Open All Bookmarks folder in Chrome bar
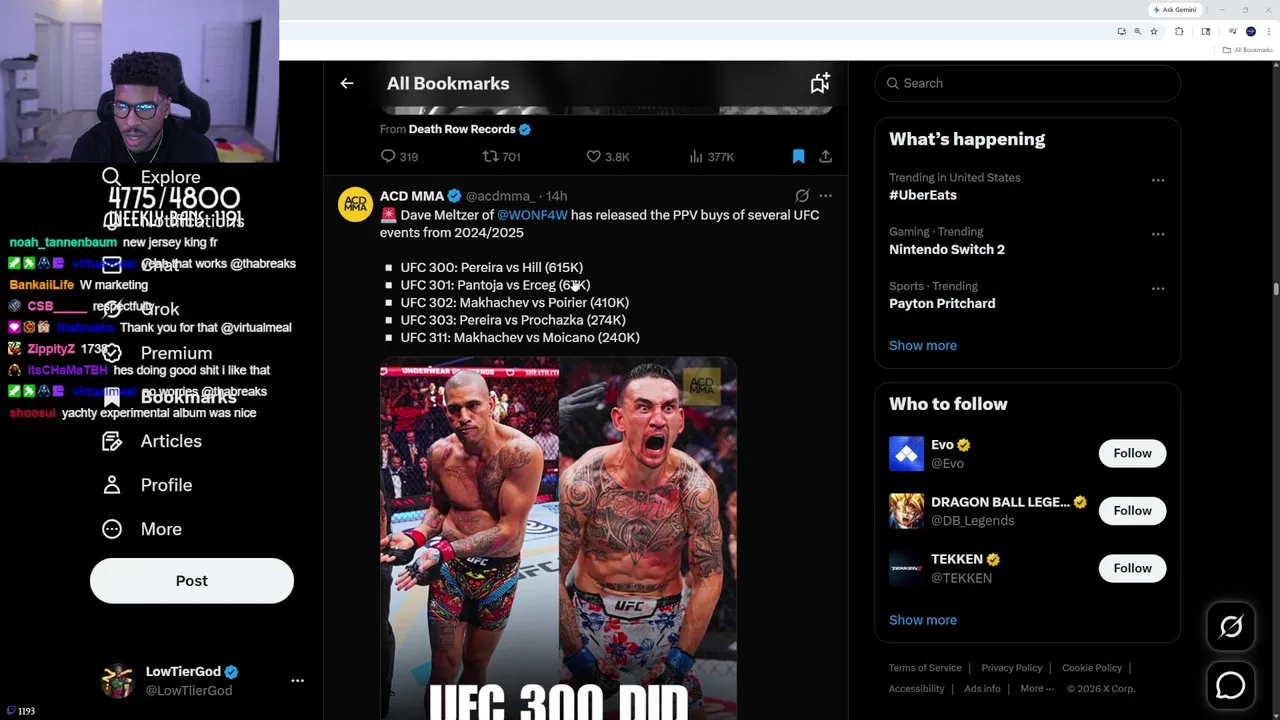 click(1248, 50)
